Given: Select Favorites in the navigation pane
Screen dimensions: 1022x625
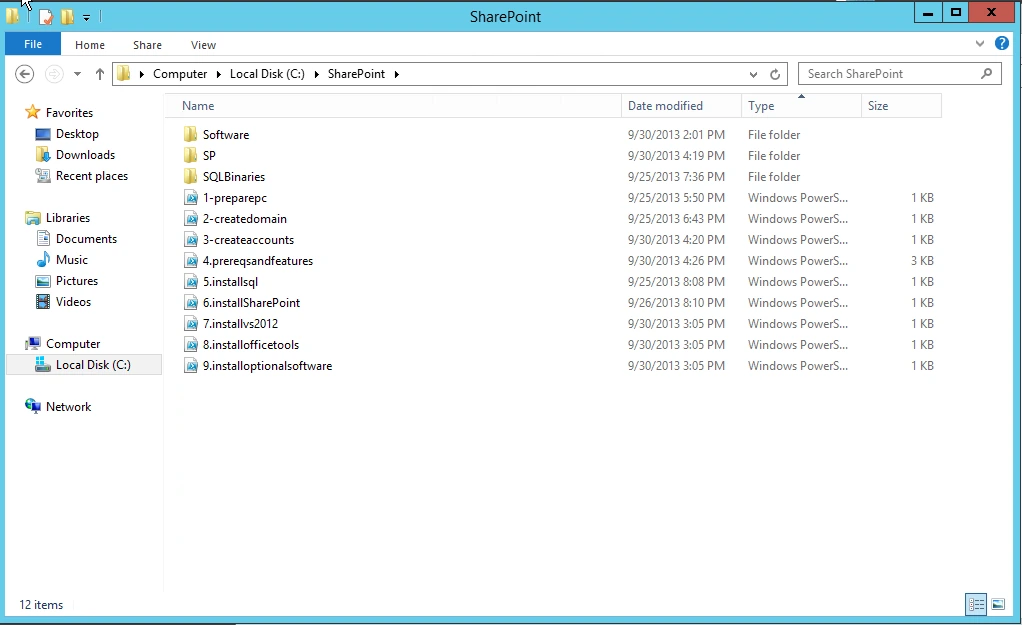Looking at the screenshot, I should [x=69, y=113].
